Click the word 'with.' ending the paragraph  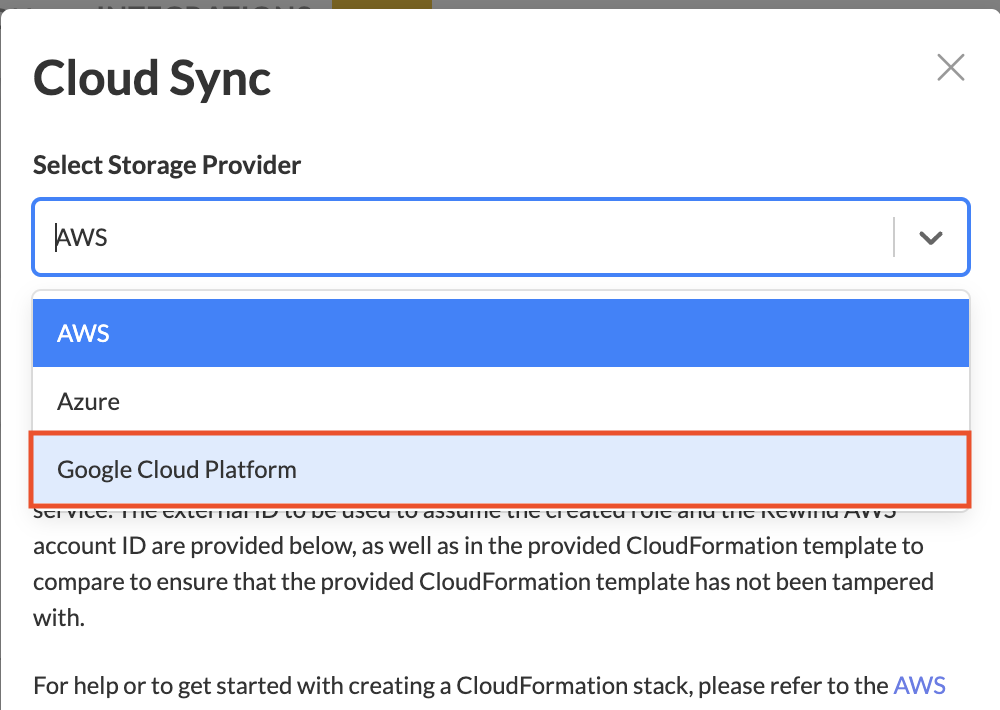pyautogui.click(x=59, y=617)
